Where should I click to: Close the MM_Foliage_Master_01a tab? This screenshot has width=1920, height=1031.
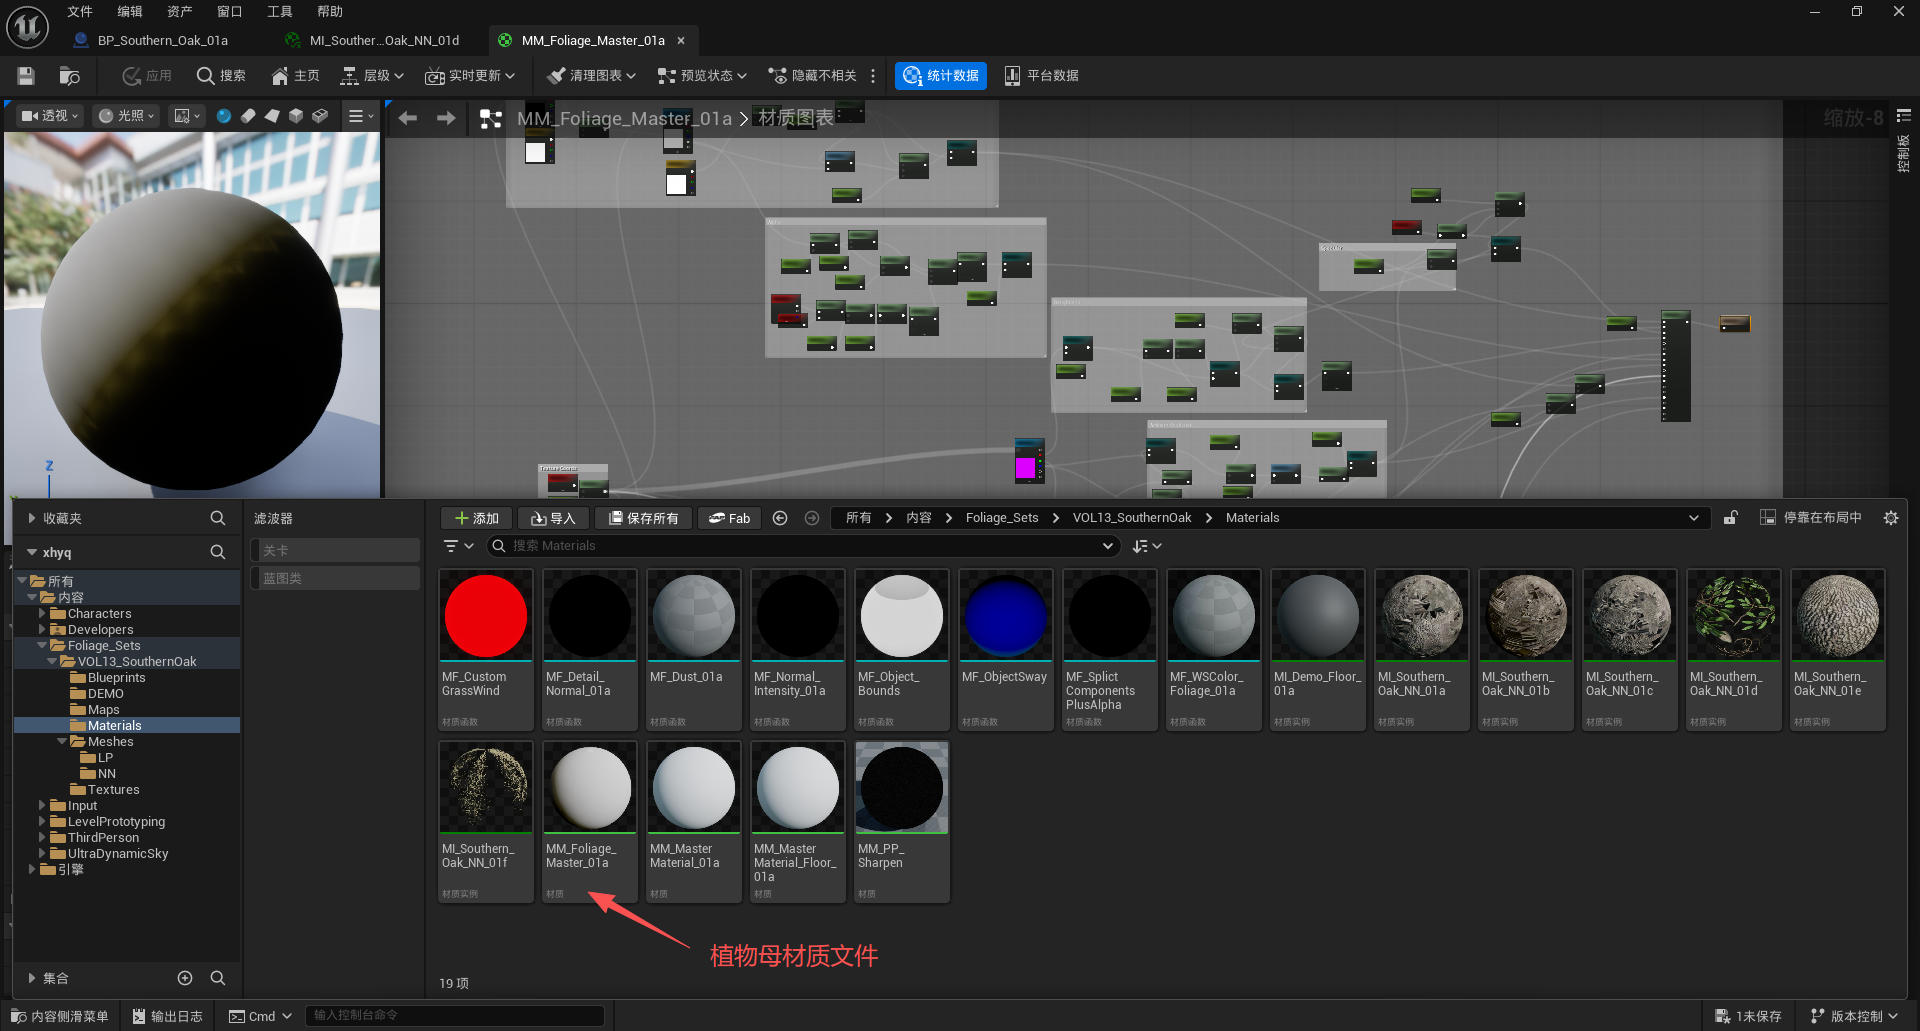point(681,41)
